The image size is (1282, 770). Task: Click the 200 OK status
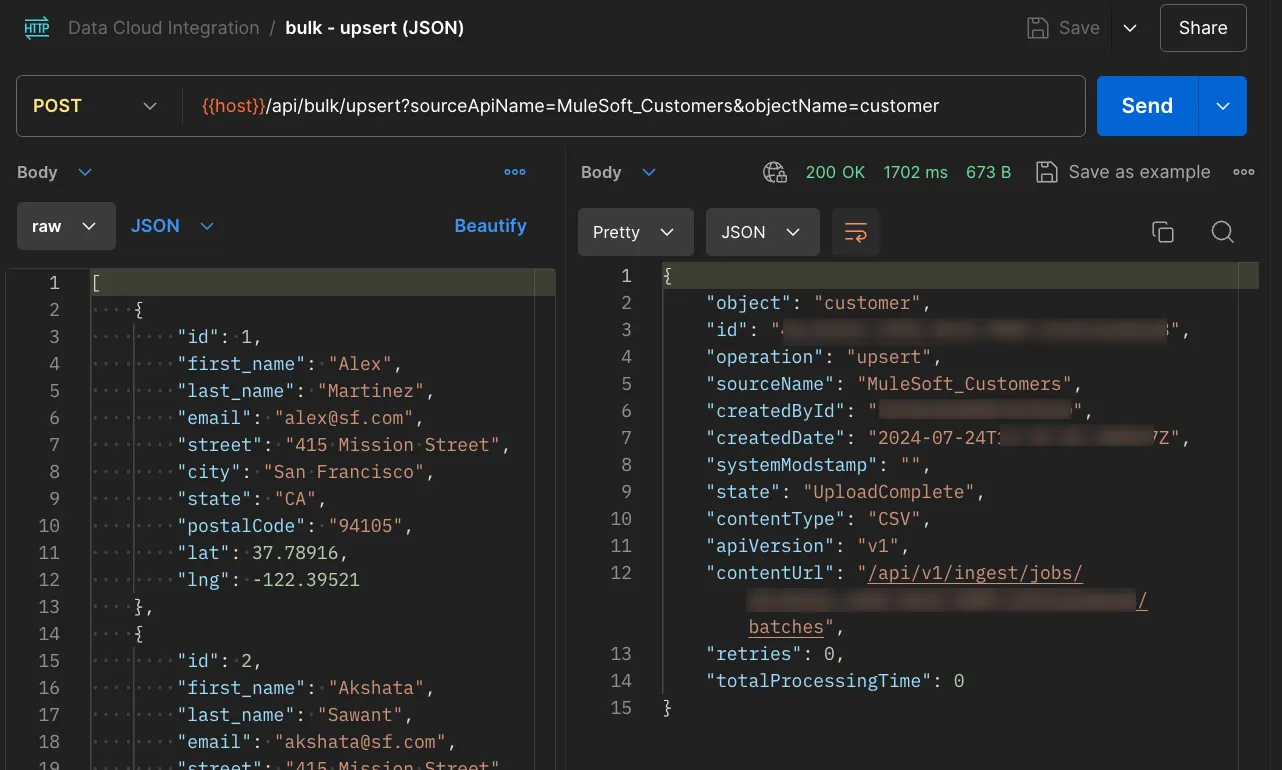(835, 172)
